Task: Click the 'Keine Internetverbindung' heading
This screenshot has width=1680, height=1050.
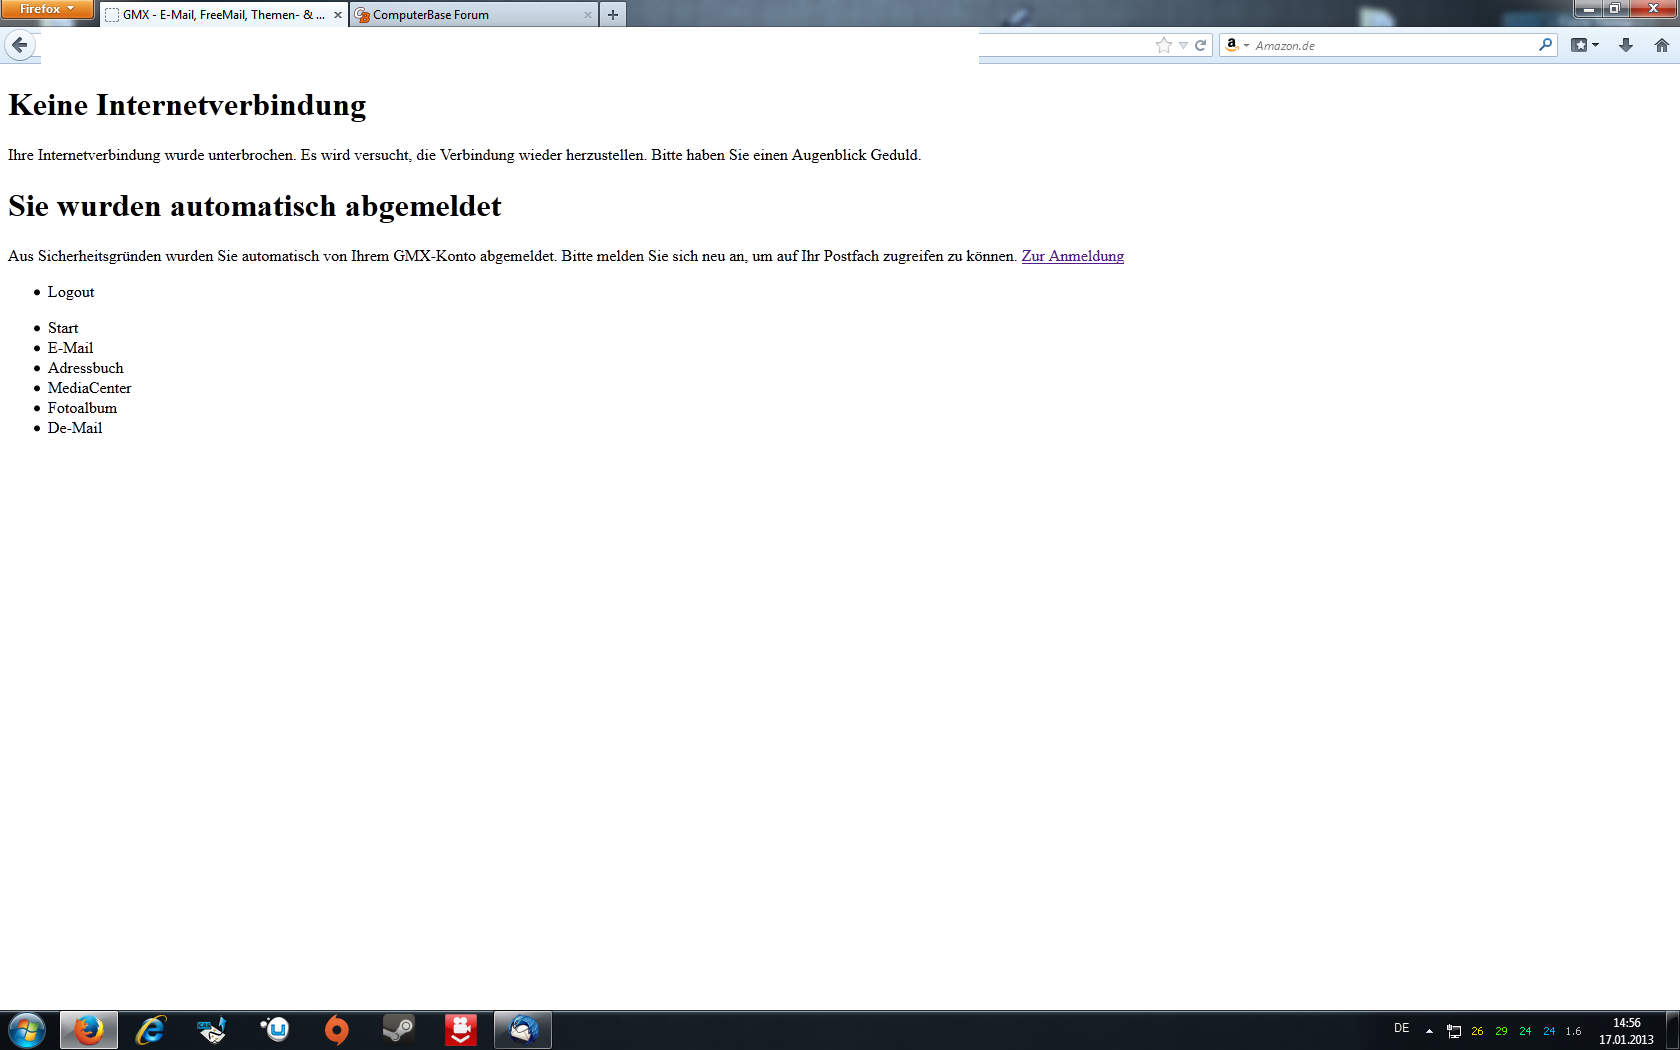Action: click(187, 105)
